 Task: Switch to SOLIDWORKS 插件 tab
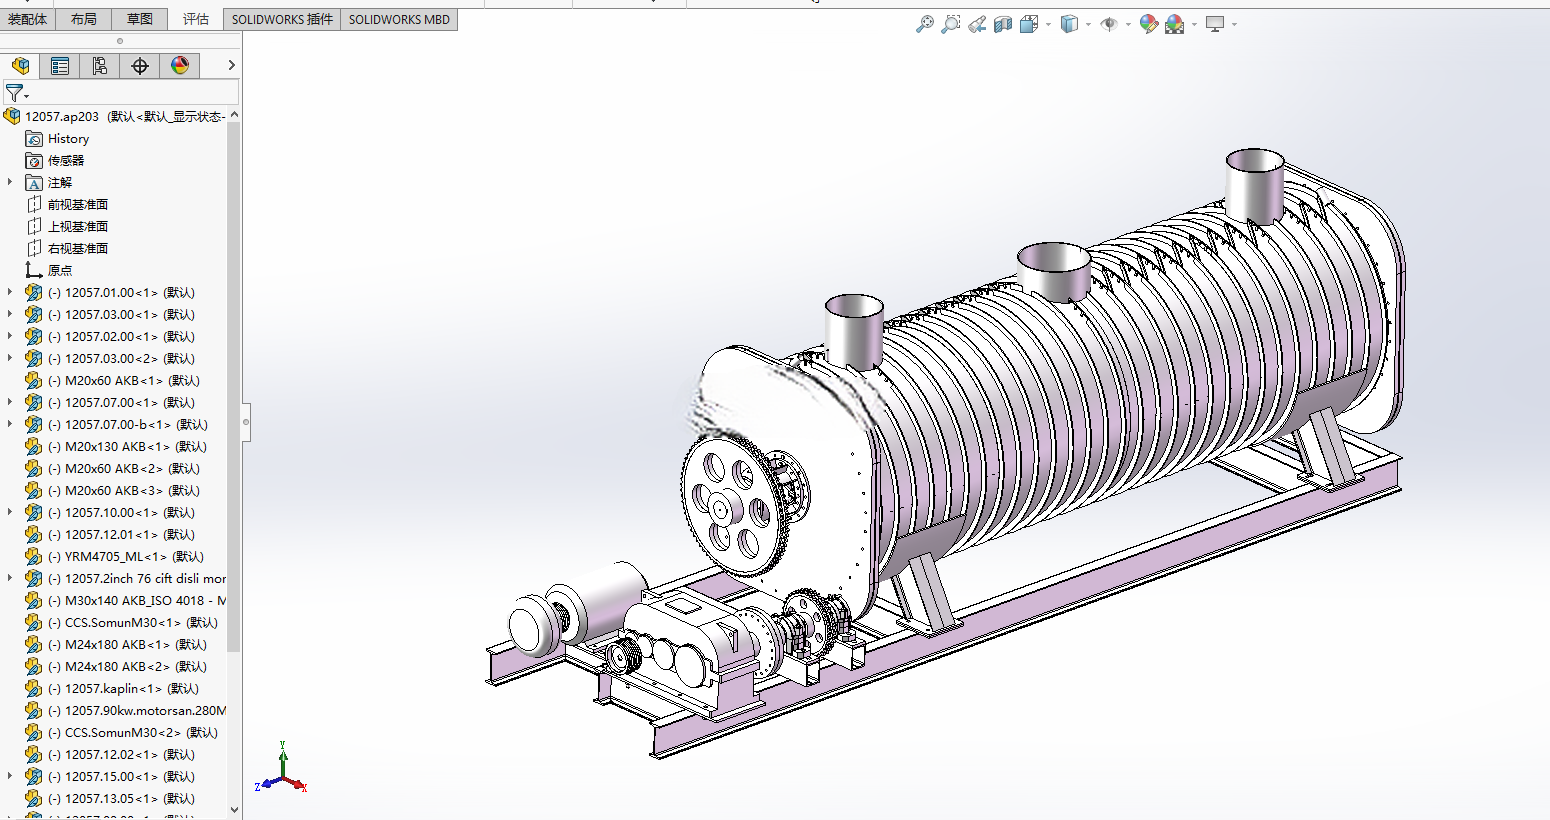[x=282, y=19]
